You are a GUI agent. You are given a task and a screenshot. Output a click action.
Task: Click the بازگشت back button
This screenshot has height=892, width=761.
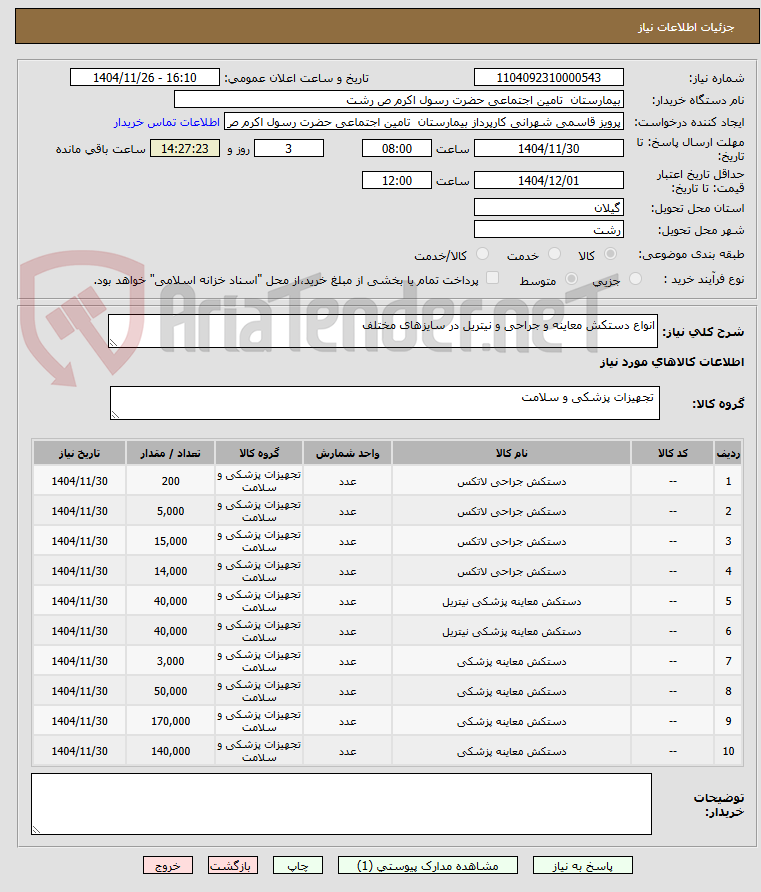(x=233, y=865)
